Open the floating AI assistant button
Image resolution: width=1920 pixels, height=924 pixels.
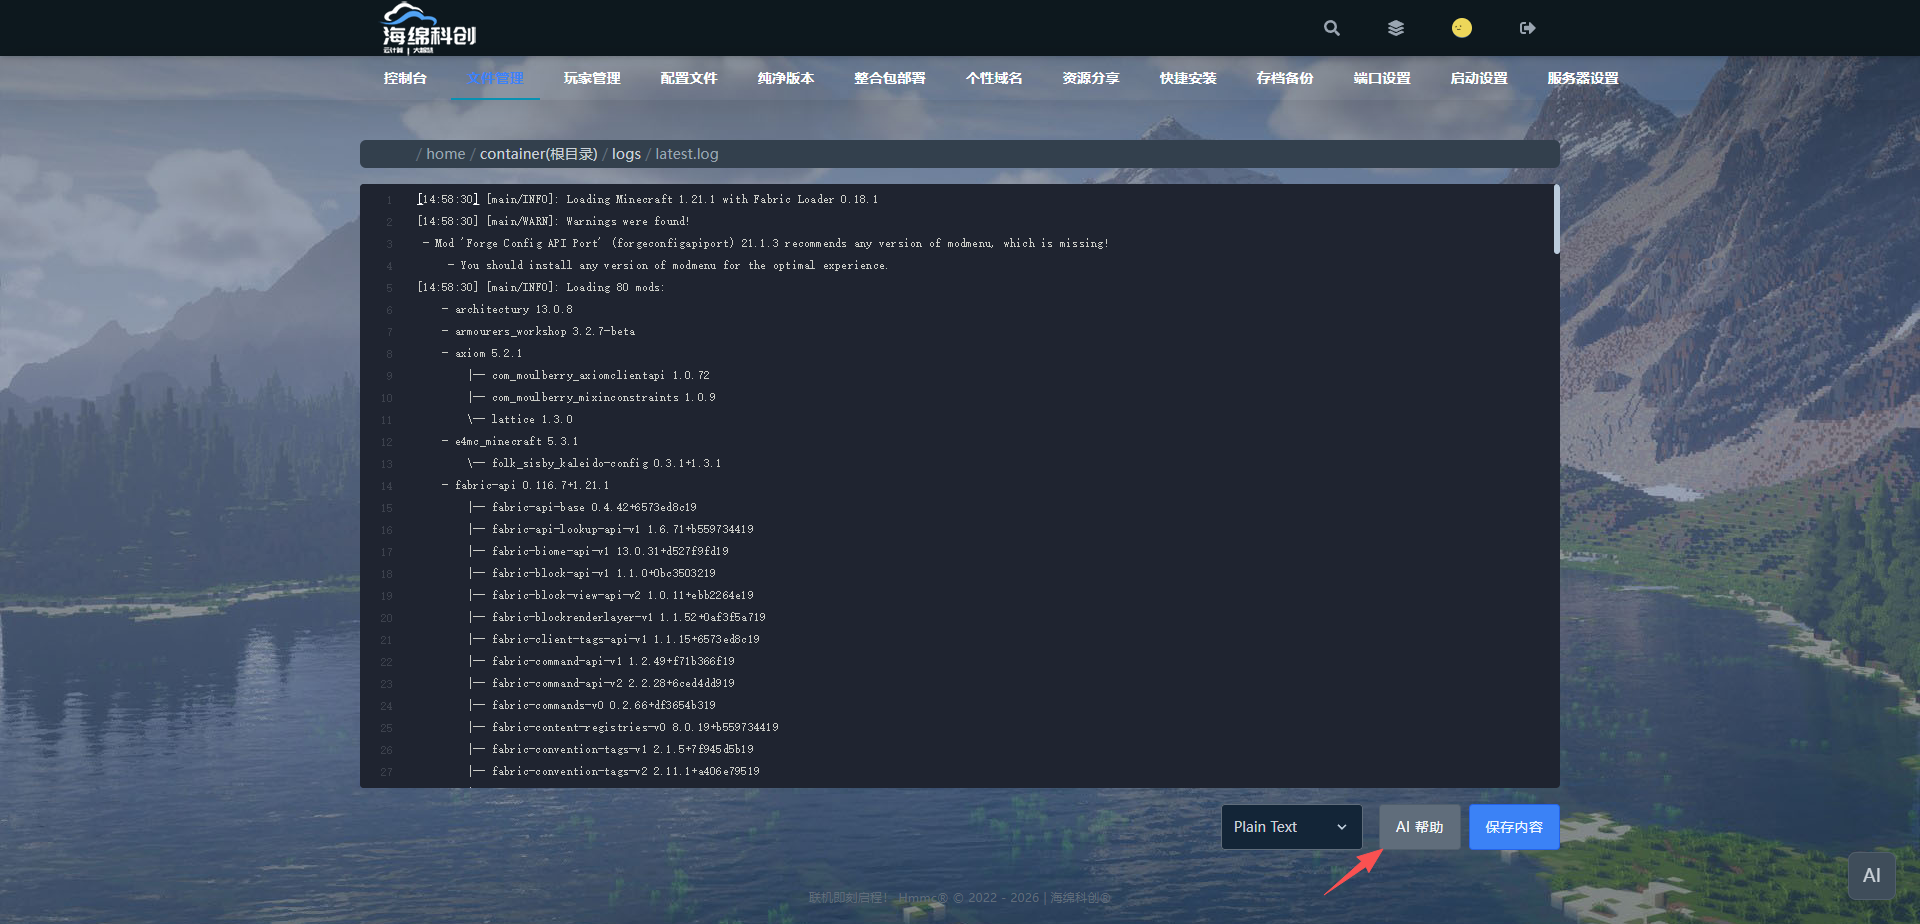pyautogui.click(x=1871, y=876)
